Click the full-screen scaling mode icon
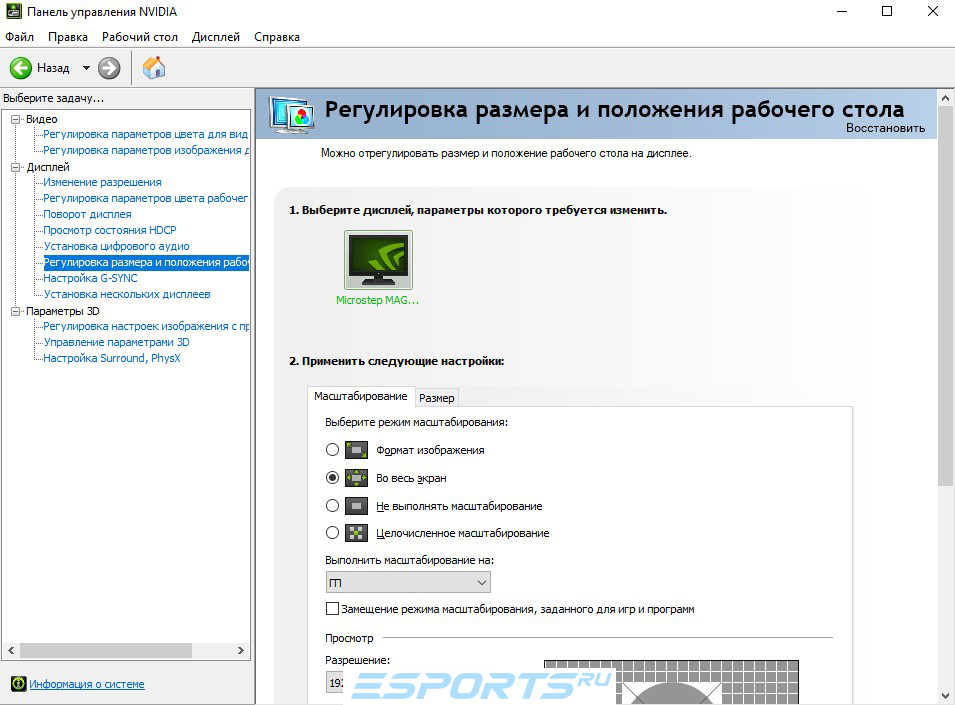 pyautogui.click(x=356, y=478)
